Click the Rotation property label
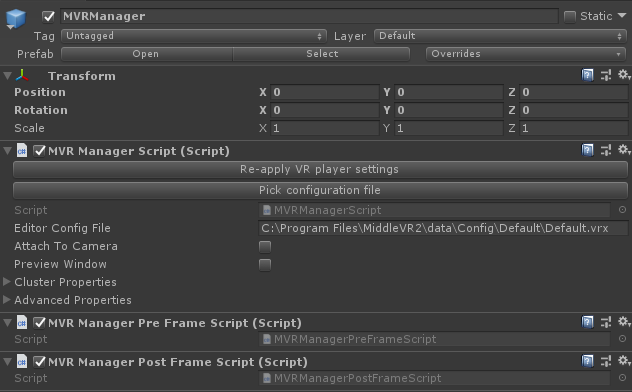632x392 pixels. (41, 110)
